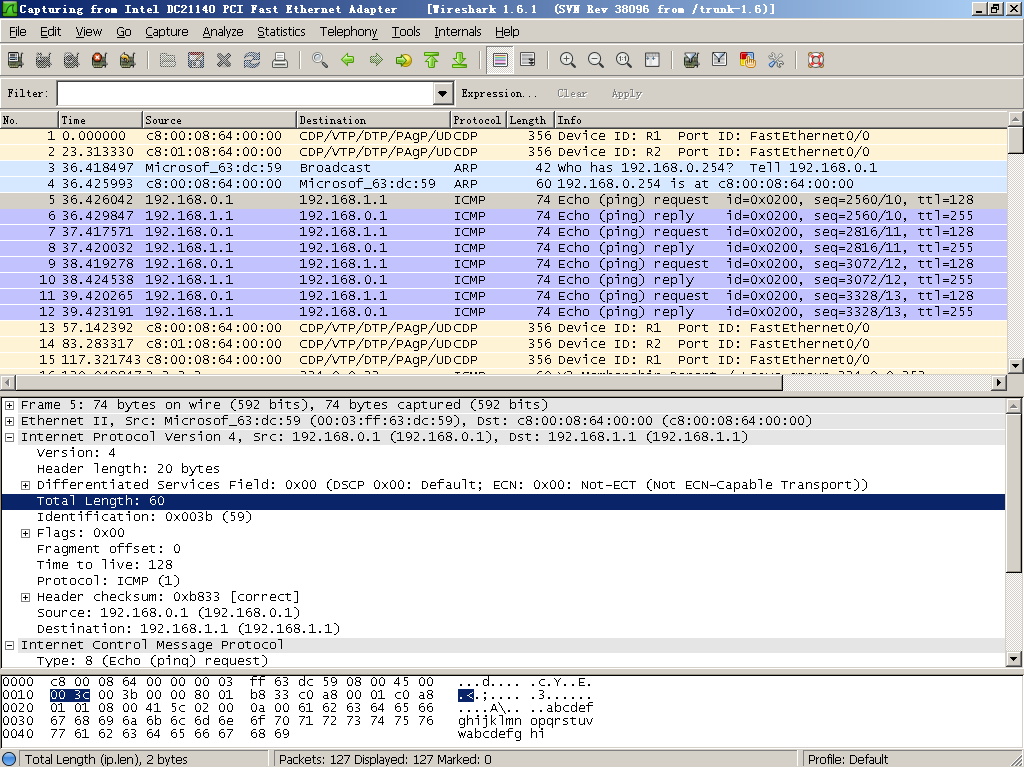Click the Apply filter button
The width and height of the screenshot is (1024, 768).
tap(627, 93)
